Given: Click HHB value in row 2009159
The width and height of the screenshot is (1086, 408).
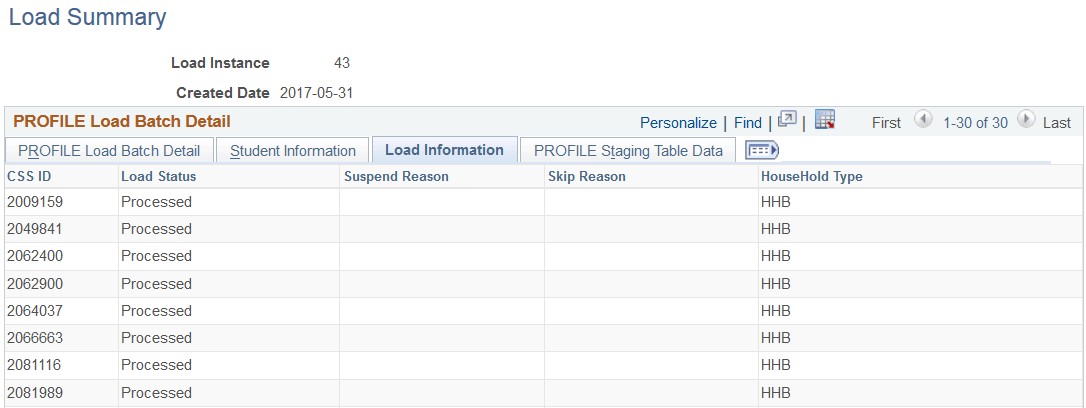Looking at the screenshot, I should 776,202.
